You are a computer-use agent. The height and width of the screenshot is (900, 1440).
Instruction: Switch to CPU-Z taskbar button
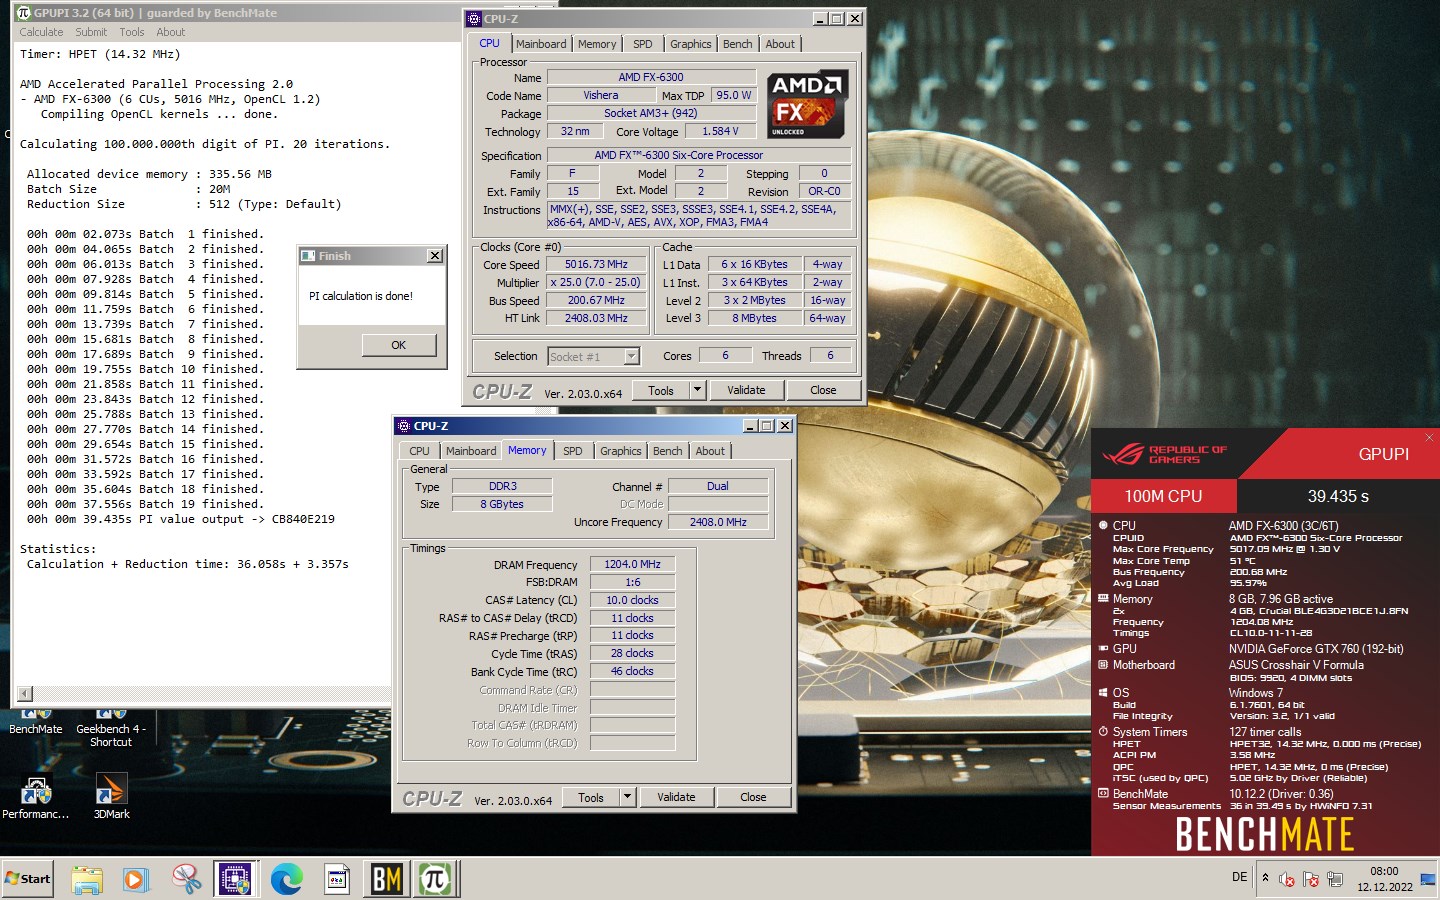pos(236,879)
